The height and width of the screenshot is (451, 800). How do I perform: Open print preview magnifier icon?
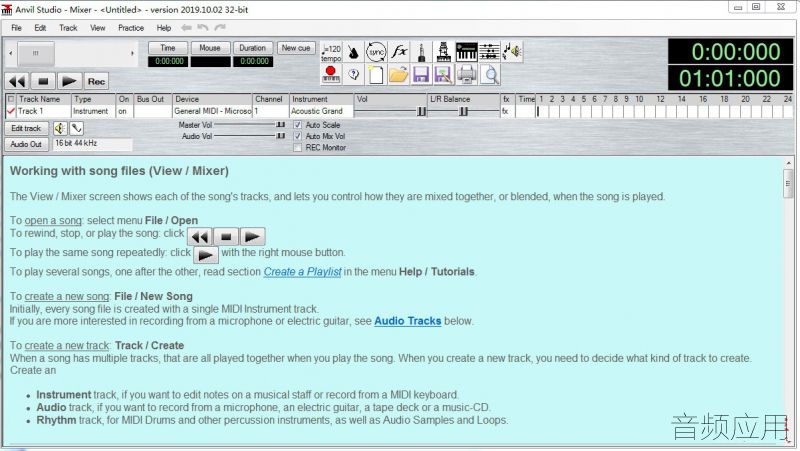point(490,74)
